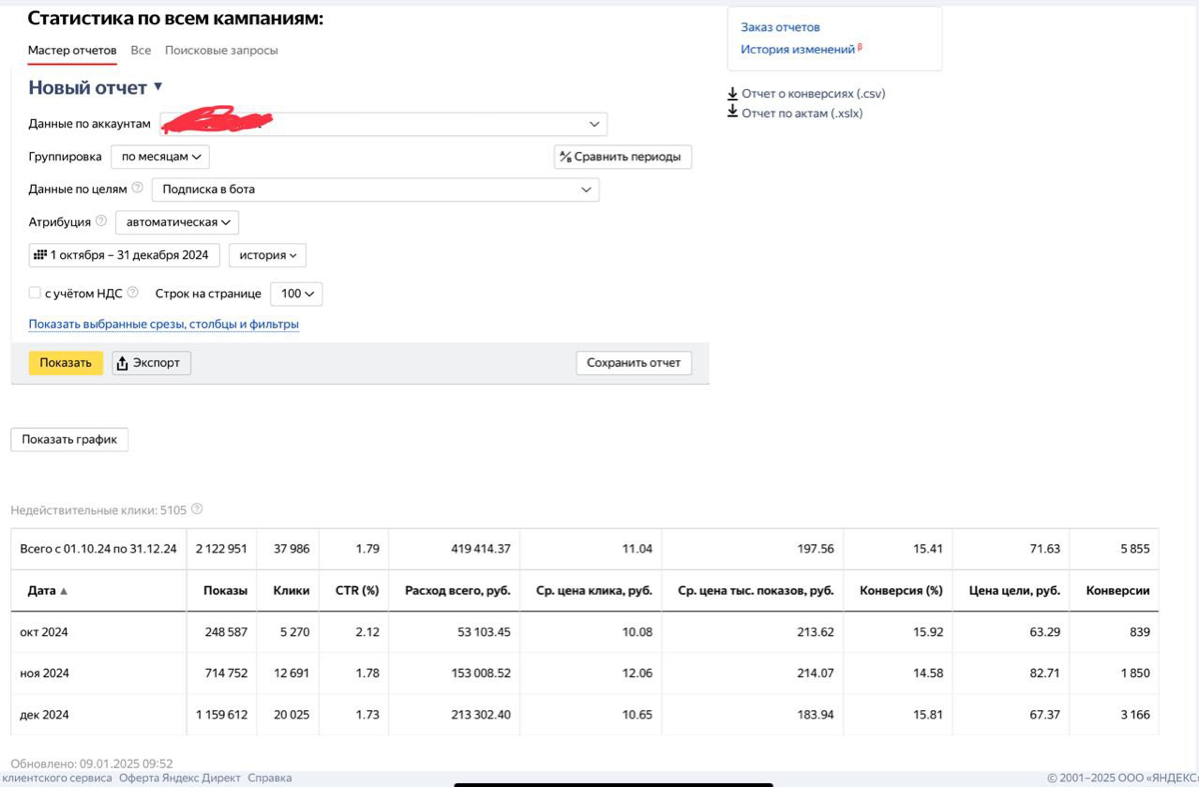The width and height of the screenshot is (1199, 787).
Task: Click help icon next to Атрибуция
Action: pos(101,221)
